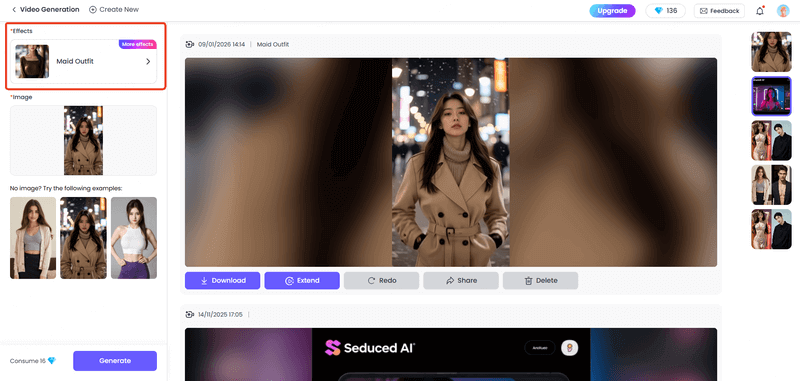Expand Maid Outfit effect chevron
This screenshot has width=800, height=381.
click(148, 61)
